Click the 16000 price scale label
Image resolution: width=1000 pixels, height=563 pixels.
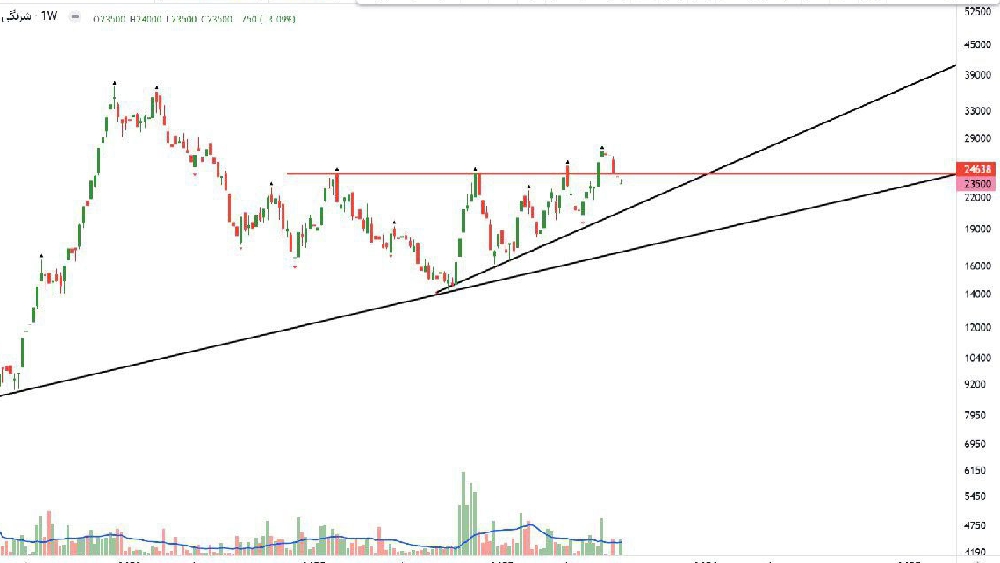tap(978, 266)
